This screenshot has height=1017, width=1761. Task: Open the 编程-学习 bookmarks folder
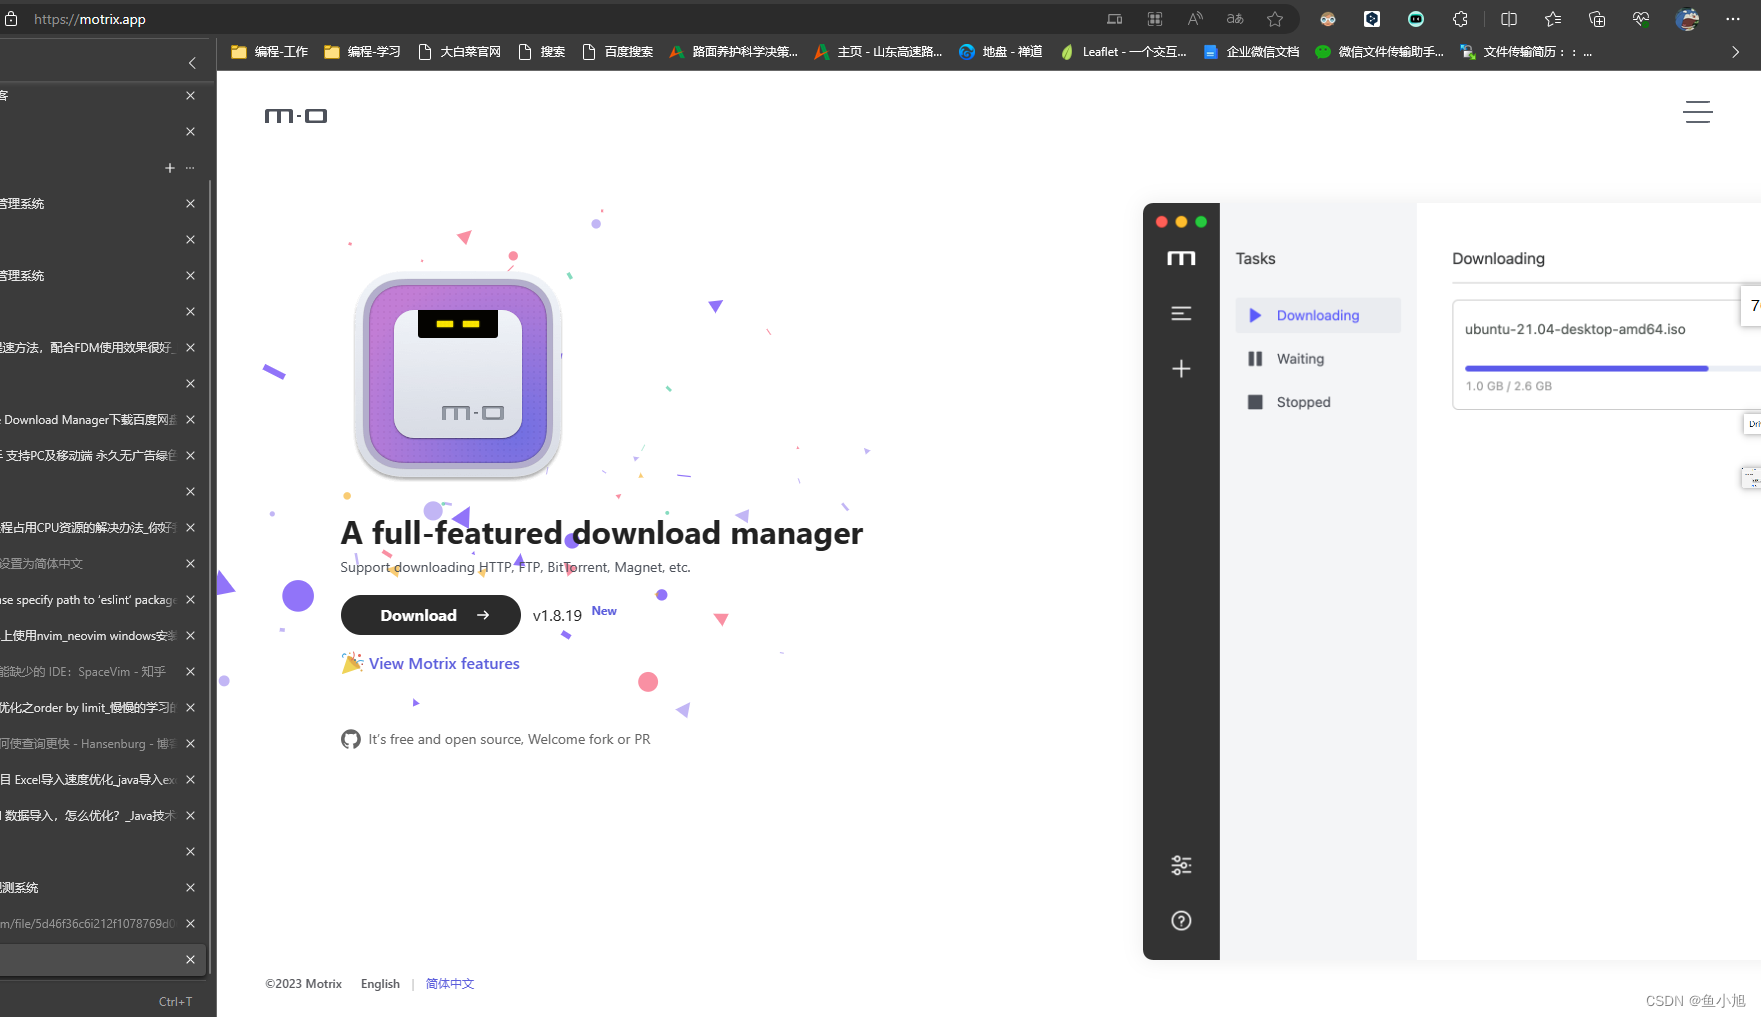pos(362,52)
